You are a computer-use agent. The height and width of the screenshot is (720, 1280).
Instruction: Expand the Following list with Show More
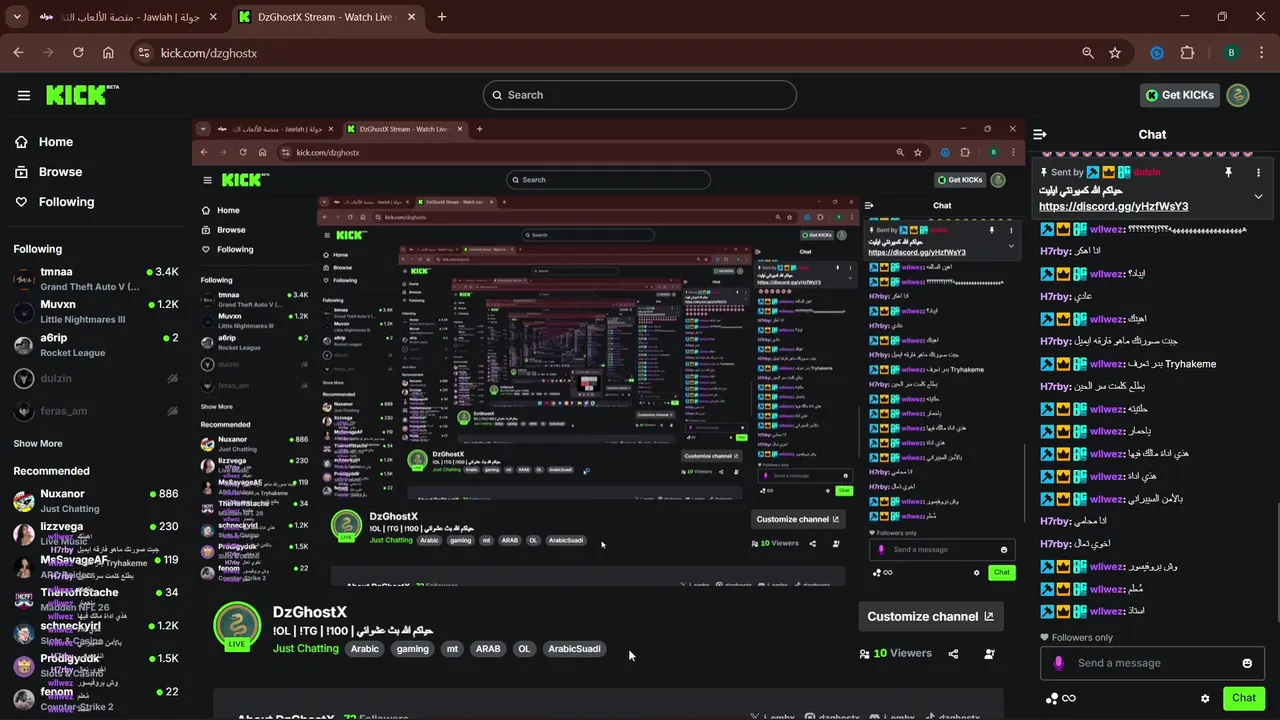[38, 443]
